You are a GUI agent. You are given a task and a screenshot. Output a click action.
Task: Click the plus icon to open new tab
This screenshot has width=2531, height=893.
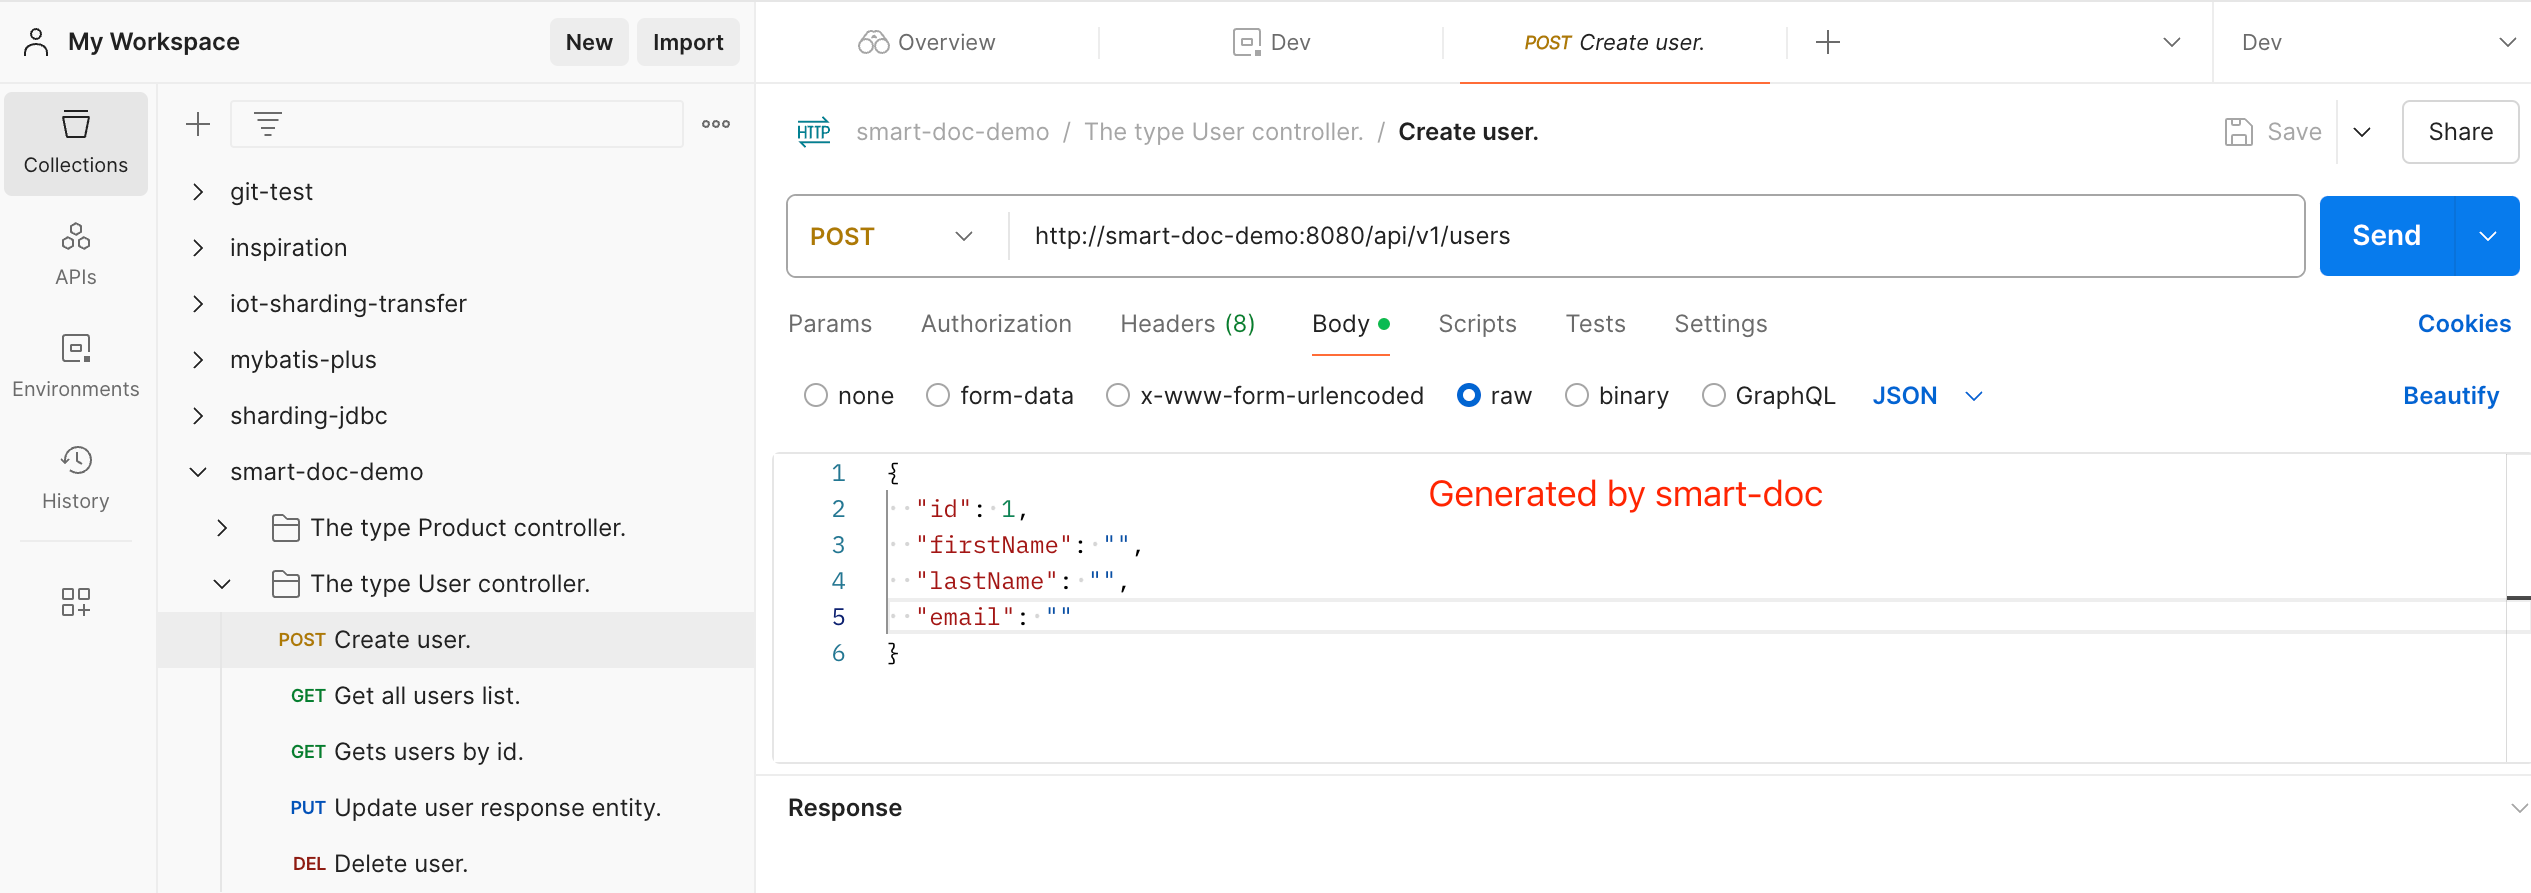pyautogui.click(x=1827, y=42)
